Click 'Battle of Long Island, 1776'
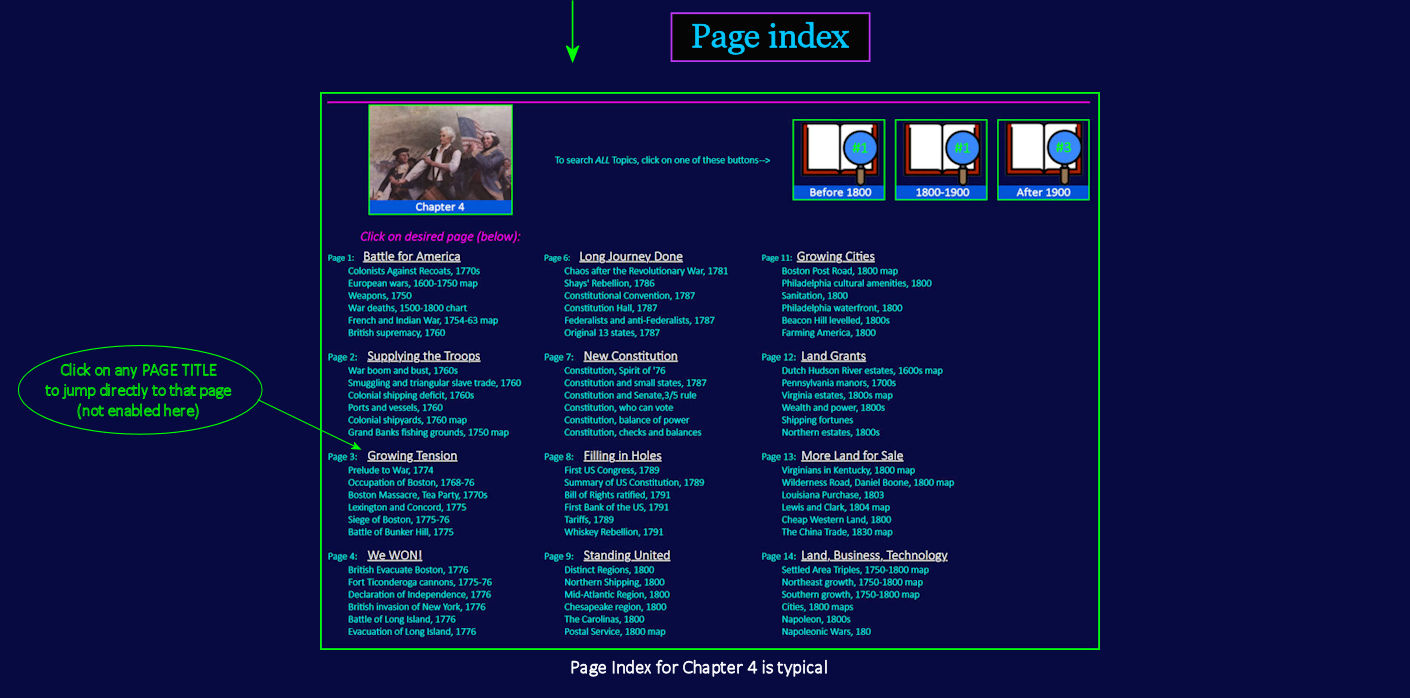The width and height of the screenshot is (1410, 698). (402, 620)
